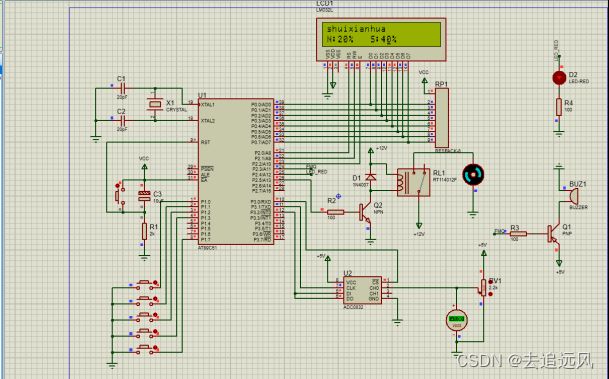Click the ground symbol below resistor R4

click(559, 134)
